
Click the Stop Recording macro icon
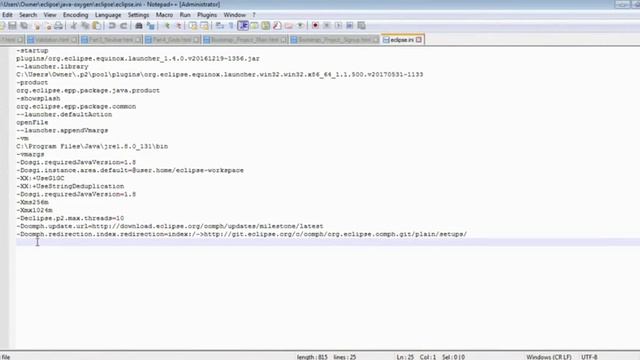(x=327, y=26)
